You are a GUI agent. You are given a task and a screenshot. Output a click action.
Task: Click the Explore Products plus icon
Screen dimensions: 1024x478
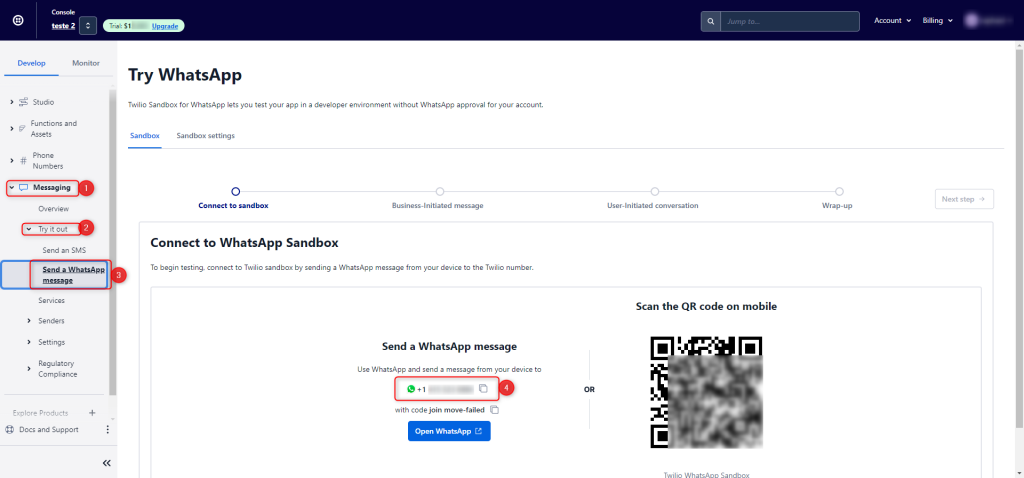coord(92,413)
